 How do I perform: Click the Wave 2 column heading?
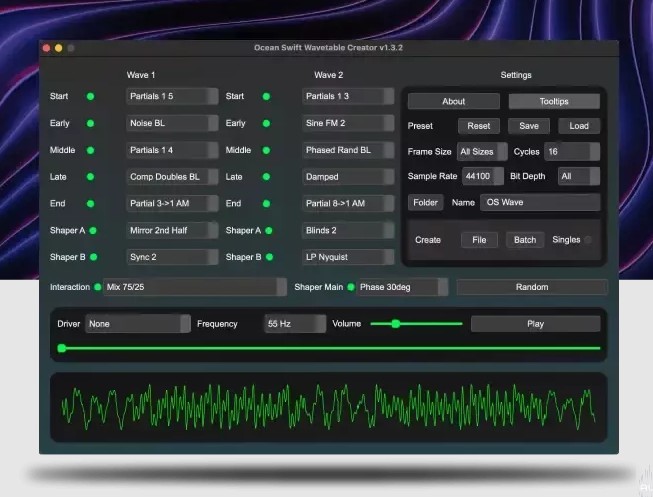(329, 75)
